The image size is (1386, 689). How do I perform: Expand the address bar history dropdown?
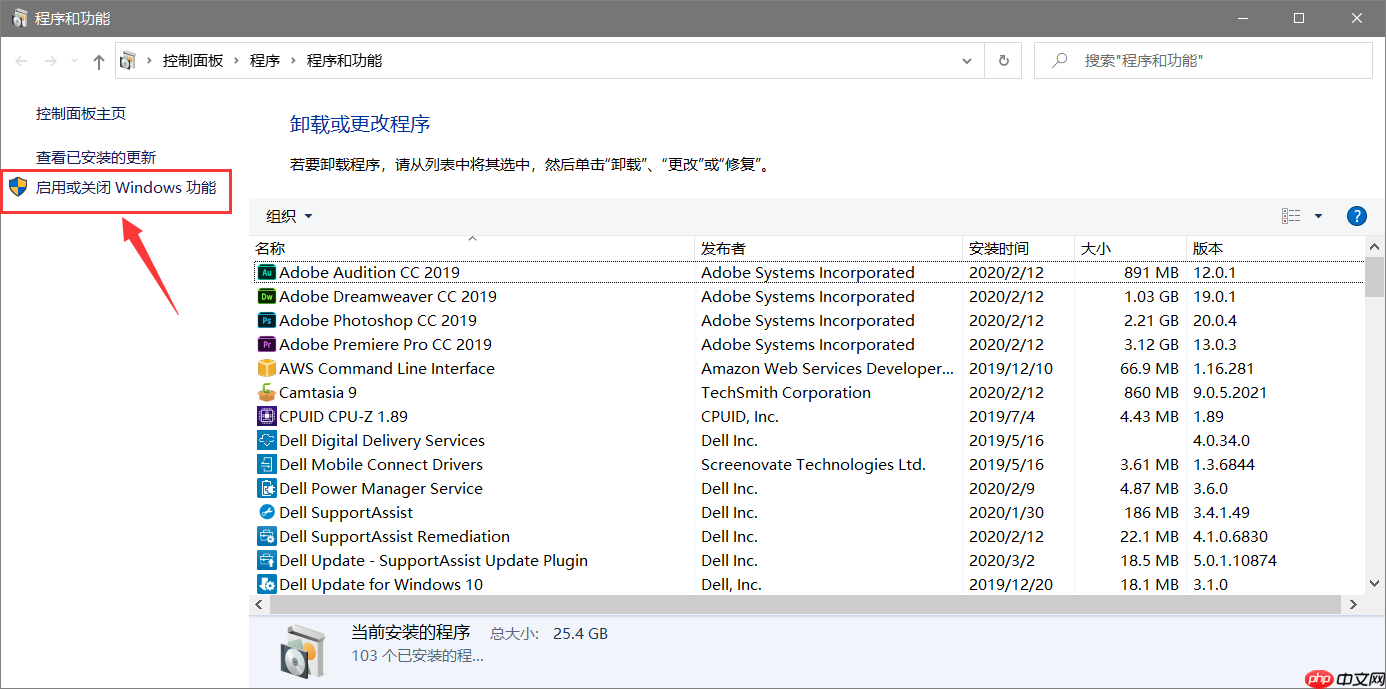click(x=966, y=60)
